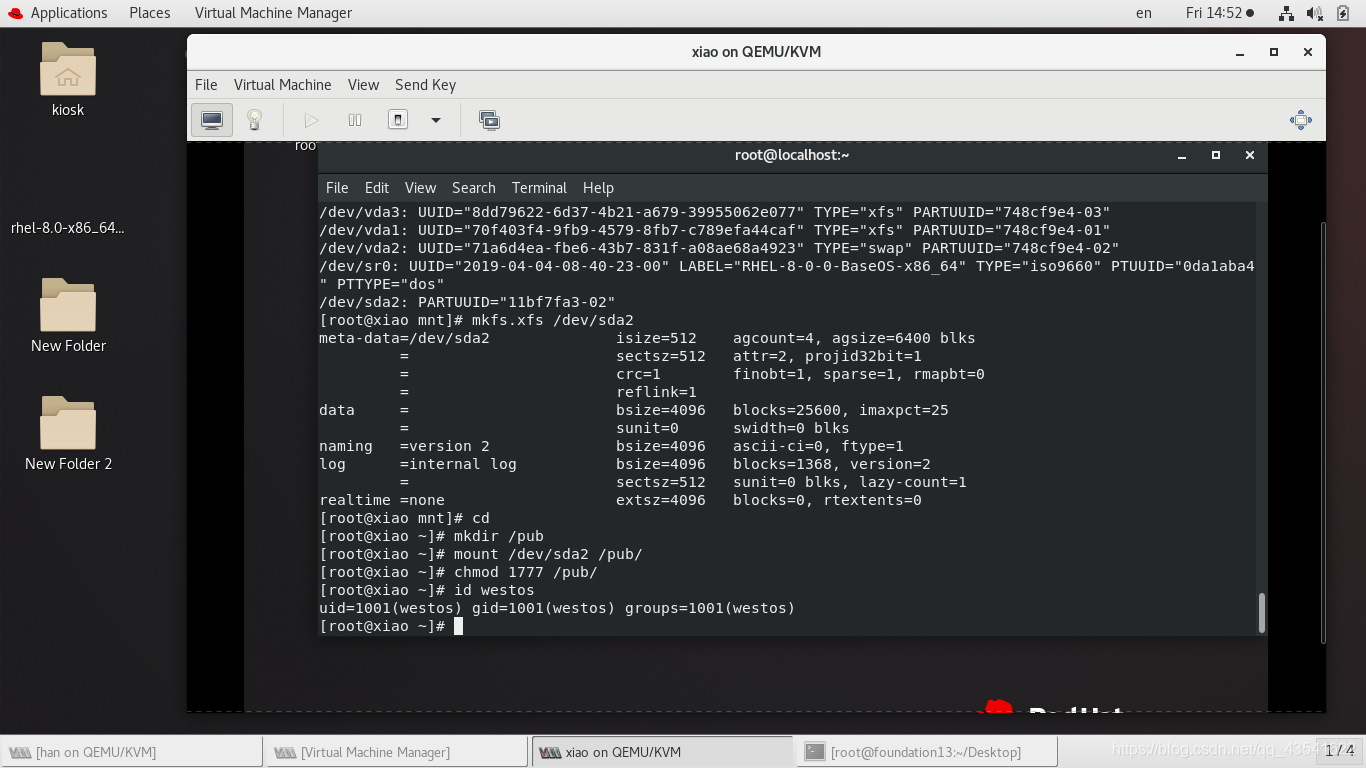Image resolution: width=1366 pixels, height=768 pixels.
Task: Switch to Virtual Machine Manager taskbar entry
Action: coord(397,752)
